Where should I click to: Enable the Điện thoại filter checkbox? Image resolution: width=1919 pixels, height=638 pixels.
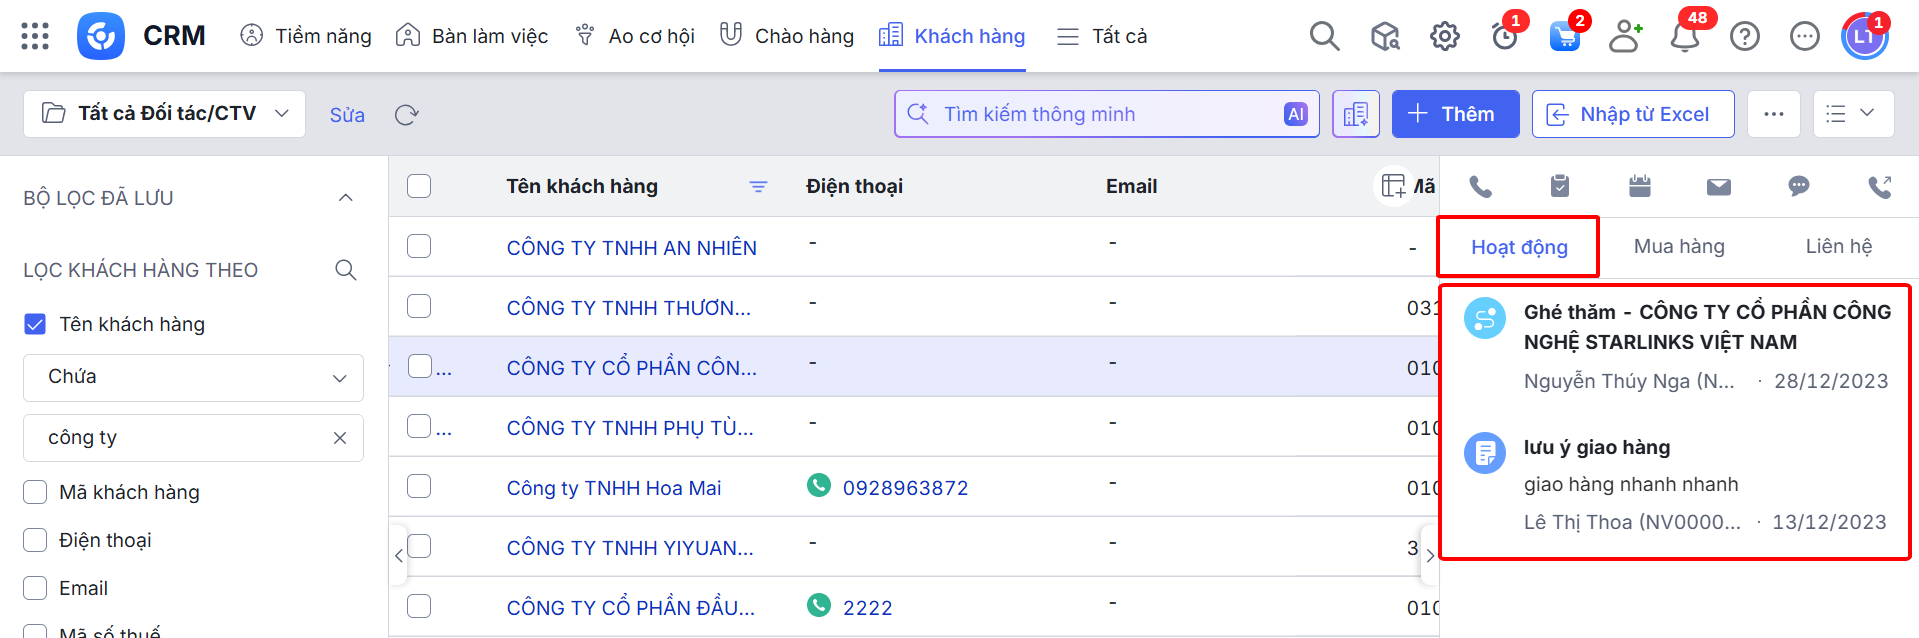35,540
